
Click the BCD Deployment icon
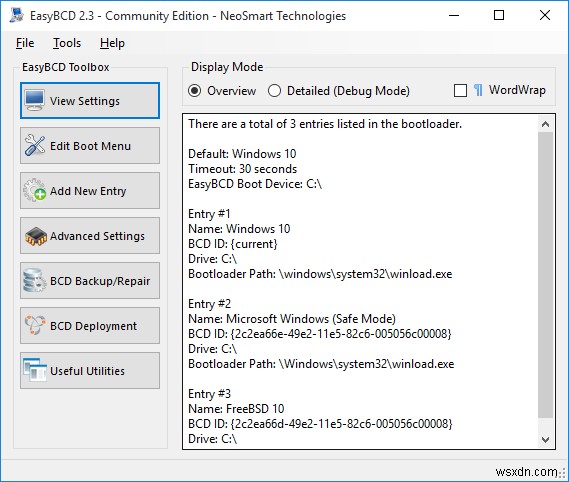point(35,325)
